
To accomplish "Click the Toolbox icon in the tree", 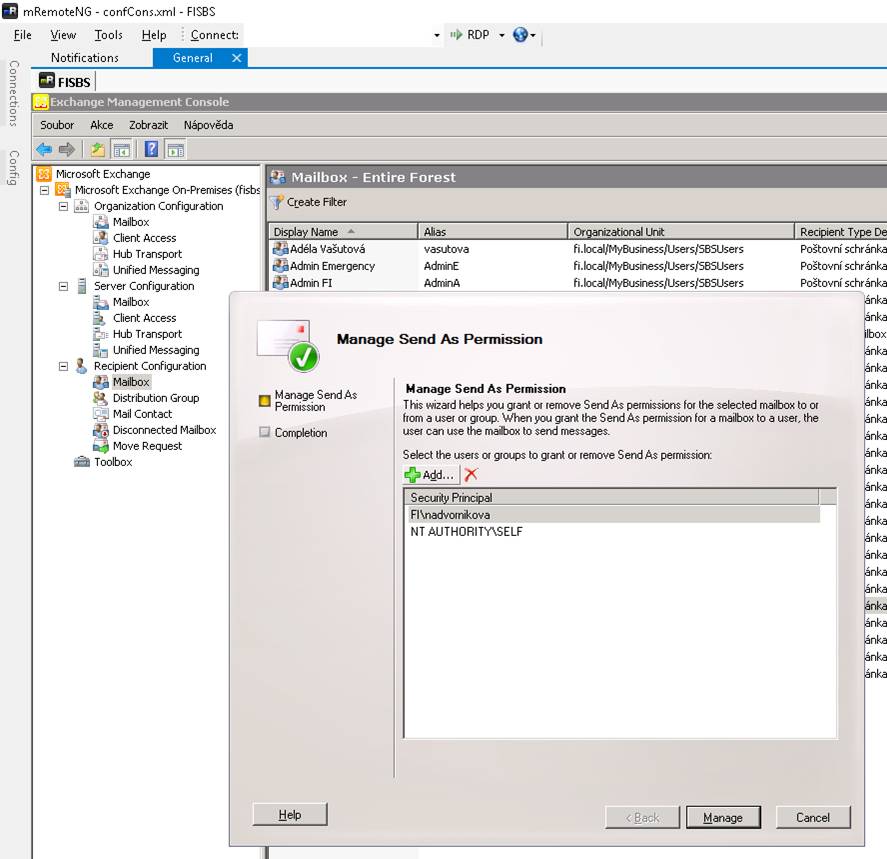I will [82, 462].
